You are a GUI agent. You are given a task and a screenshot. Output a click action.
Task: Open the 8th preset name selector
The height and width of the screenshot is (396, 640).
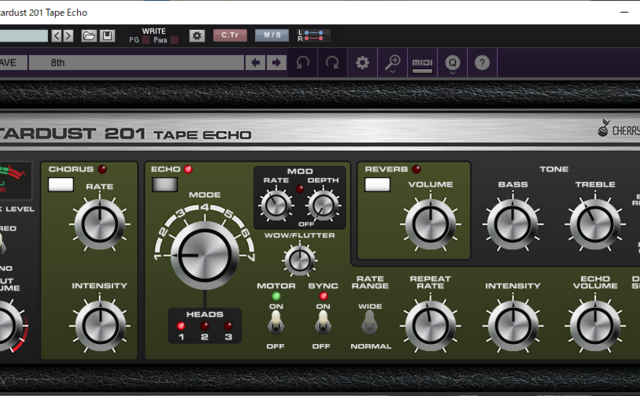(136, 62)
